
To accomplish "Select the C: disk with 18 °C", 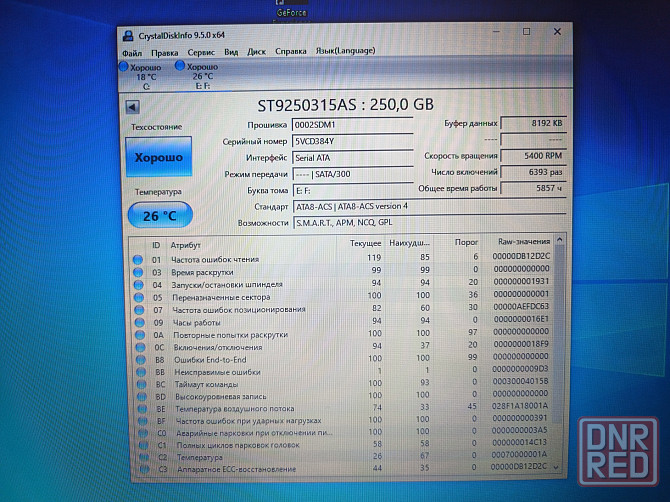I will click(x=141, y=76).
